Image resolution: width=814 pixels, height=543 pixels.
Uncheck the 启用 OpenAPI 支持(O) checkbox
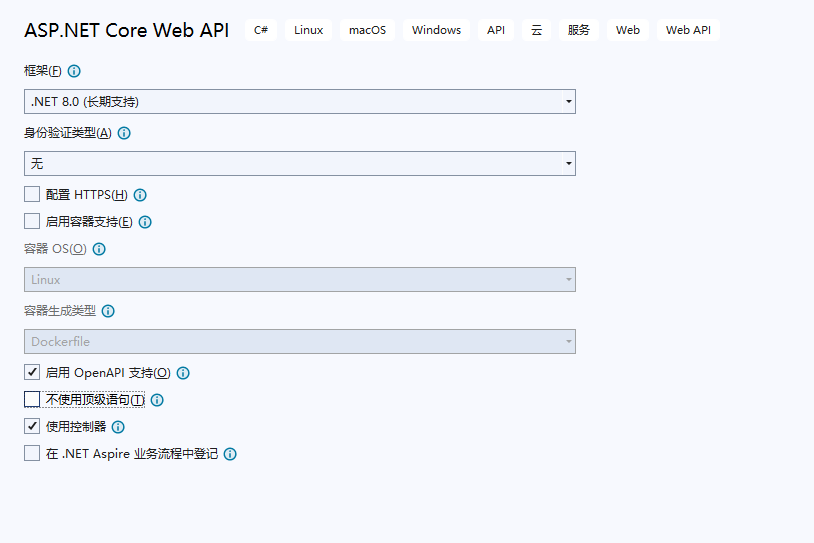pos(32,372)
